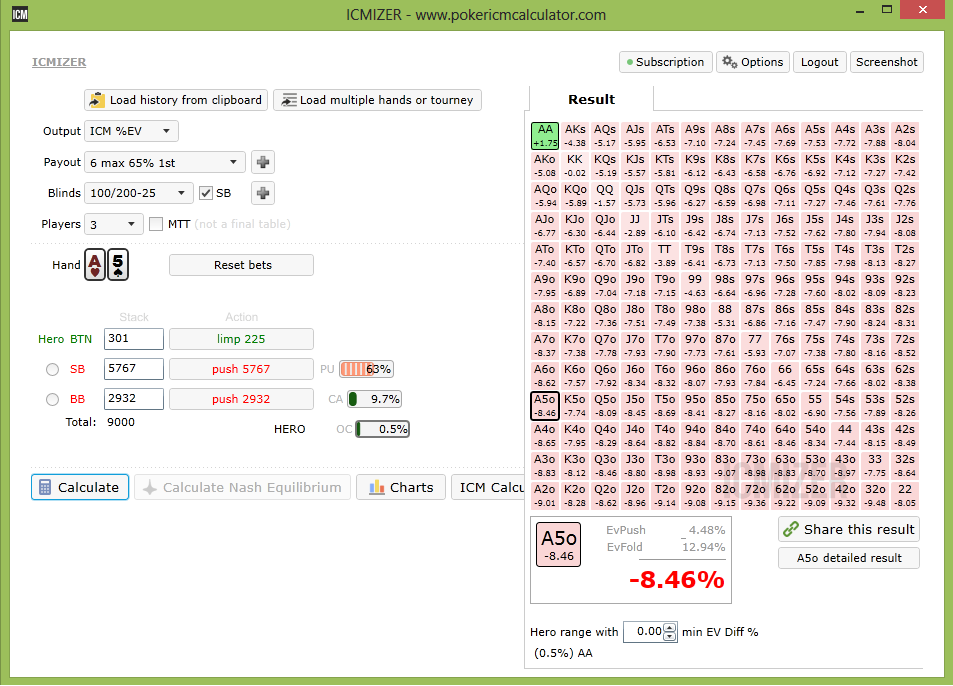Select the QQ cell in hand grid
The image size is (953, 686).
point(605,196)
